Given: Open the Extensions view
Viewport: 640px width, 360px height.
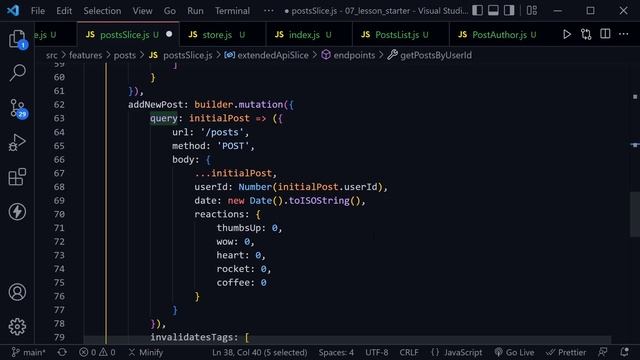Looking at the screenshot, I should click(x=17, y=177).
